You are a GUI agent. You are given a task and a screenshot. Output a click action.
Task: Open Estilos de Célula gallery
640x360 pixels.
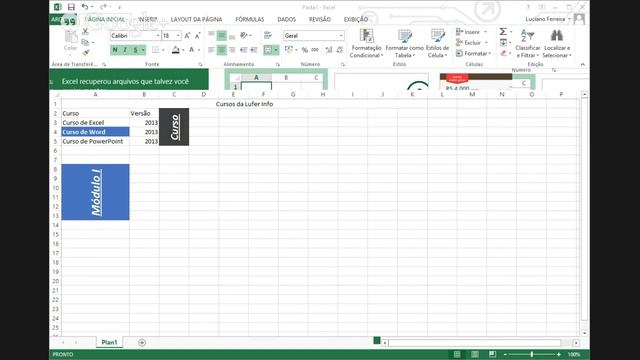(x=437, y=43)
